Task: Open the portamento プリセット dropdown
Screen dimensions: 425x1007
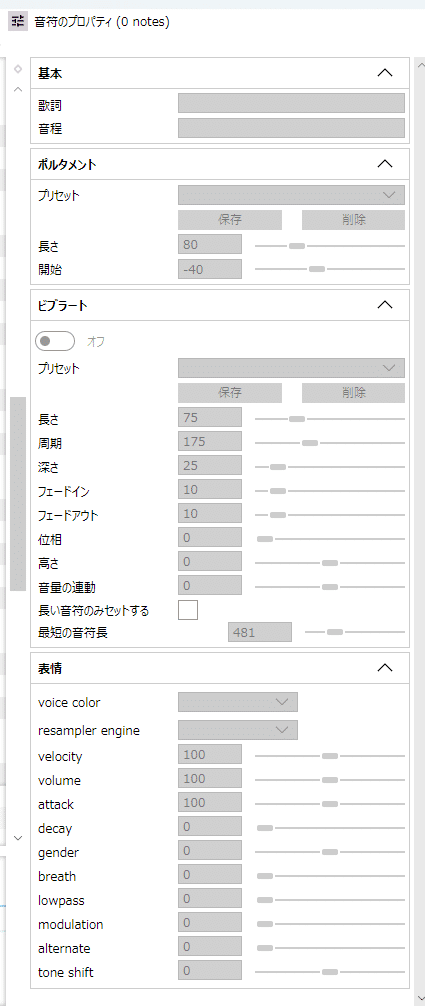Action: (x=291, y=195)
